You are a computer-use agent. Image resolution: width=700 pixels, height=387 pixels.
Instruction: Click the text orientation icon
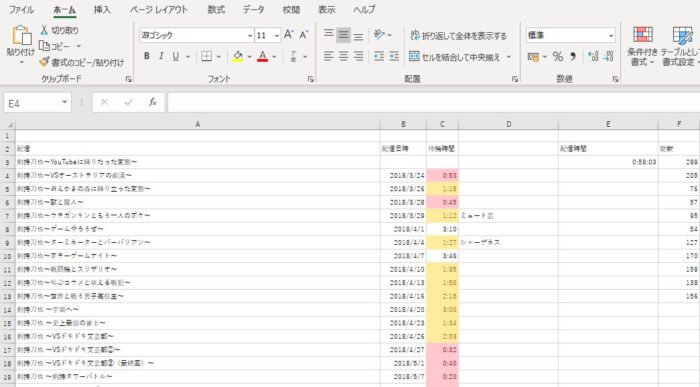tap(379, 34)
